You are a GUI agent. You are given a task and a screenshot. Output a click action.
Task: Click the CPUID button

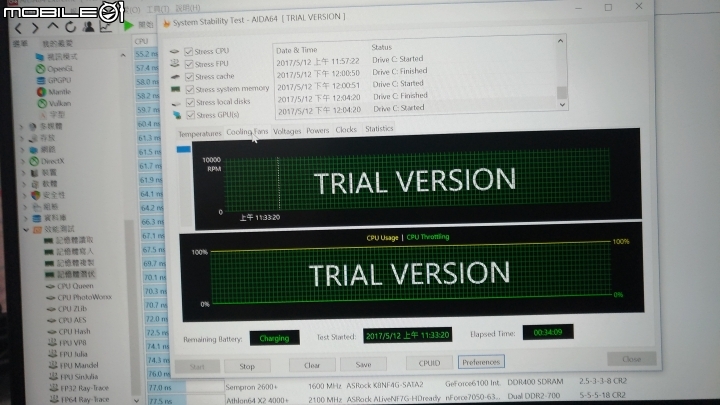coord(429,363)
